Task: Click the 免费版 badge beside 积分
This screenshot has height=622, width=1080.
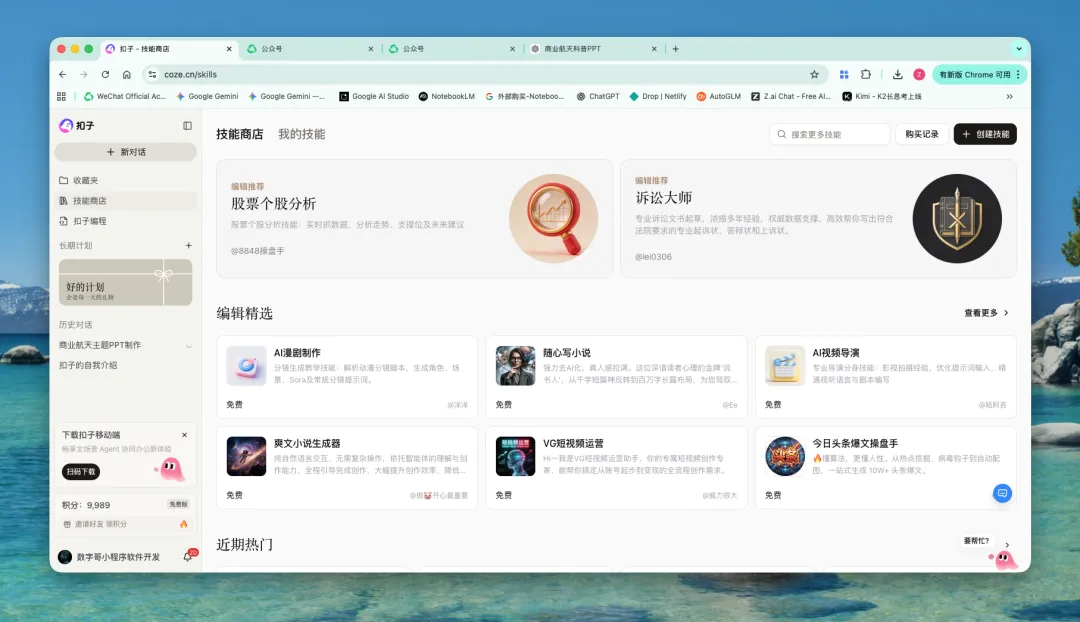Action: [x=178, y=504]
